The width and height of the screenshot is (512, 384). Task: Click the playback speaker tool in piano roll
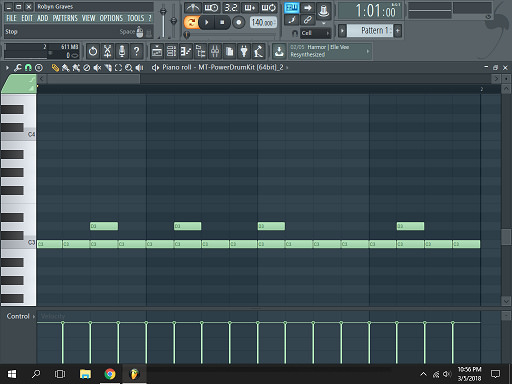[x=139, y=68]
